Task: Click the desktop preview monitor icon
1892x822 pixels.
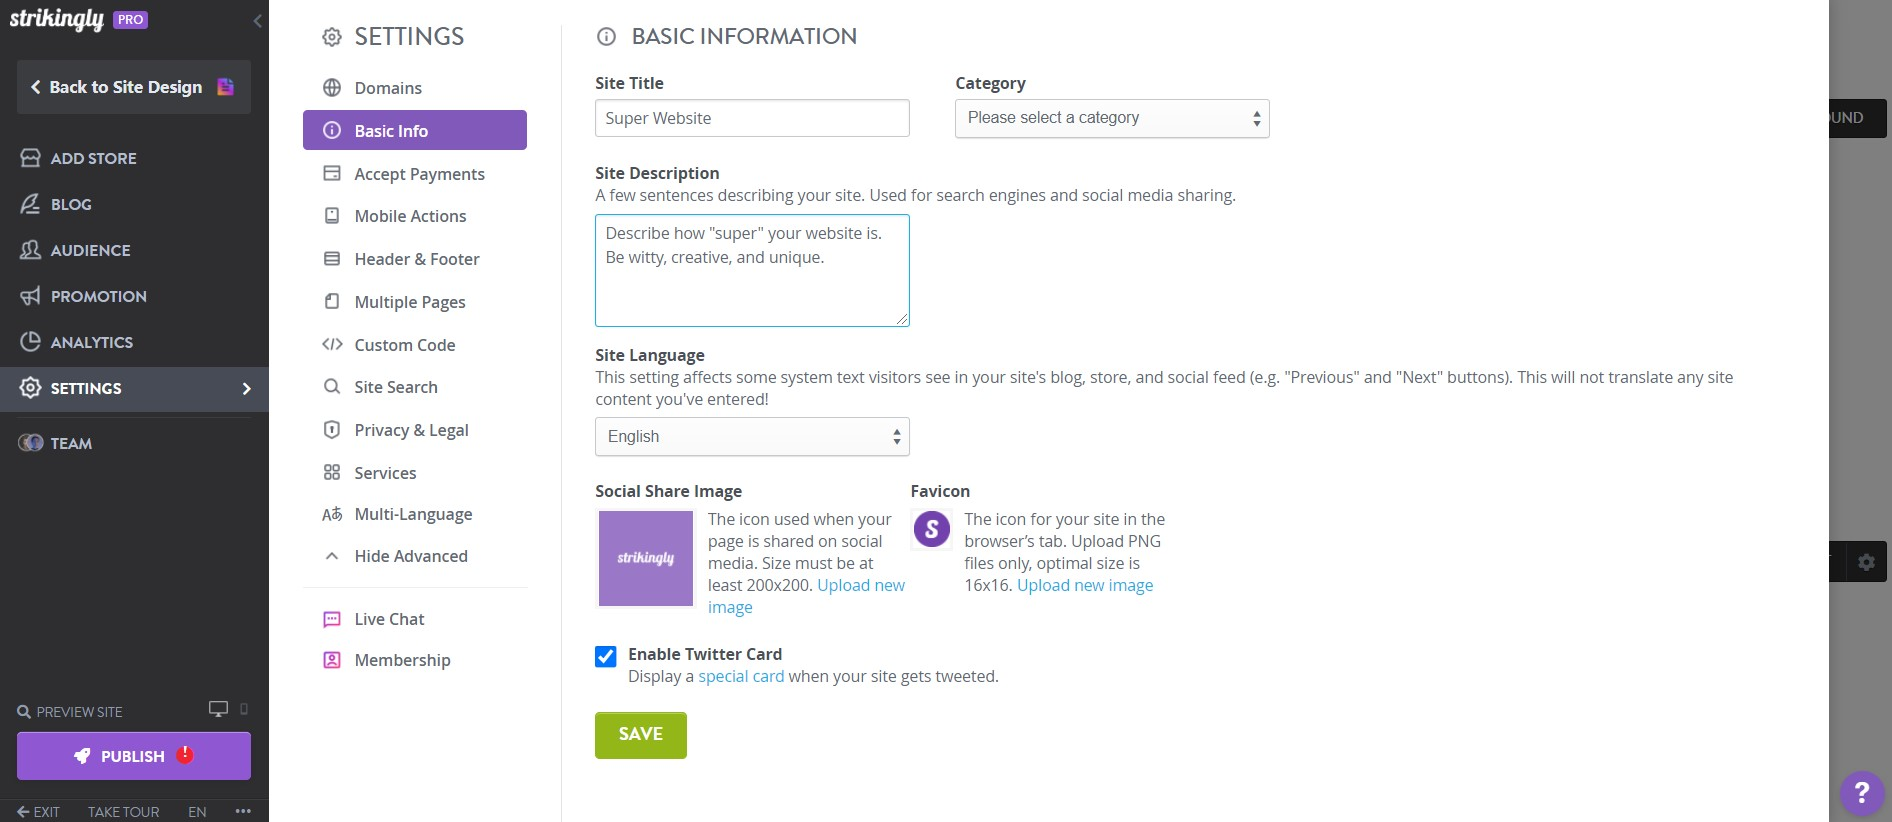Action: [x=217, y=709]
